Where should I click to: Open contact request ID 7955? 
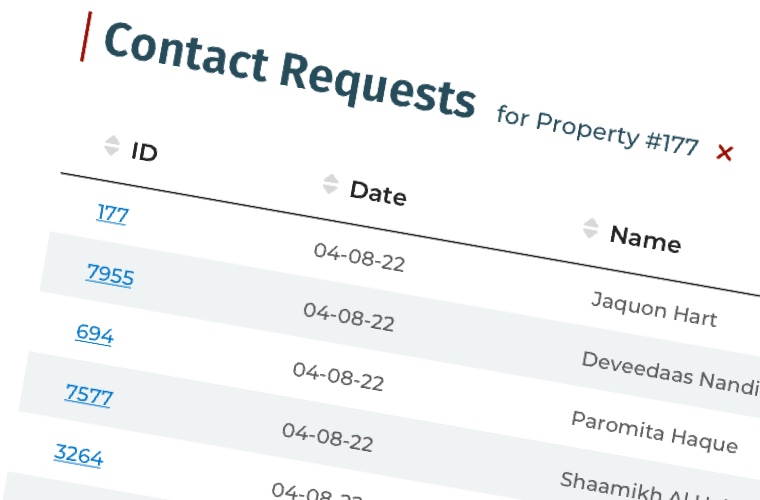[x=110, y=274]
